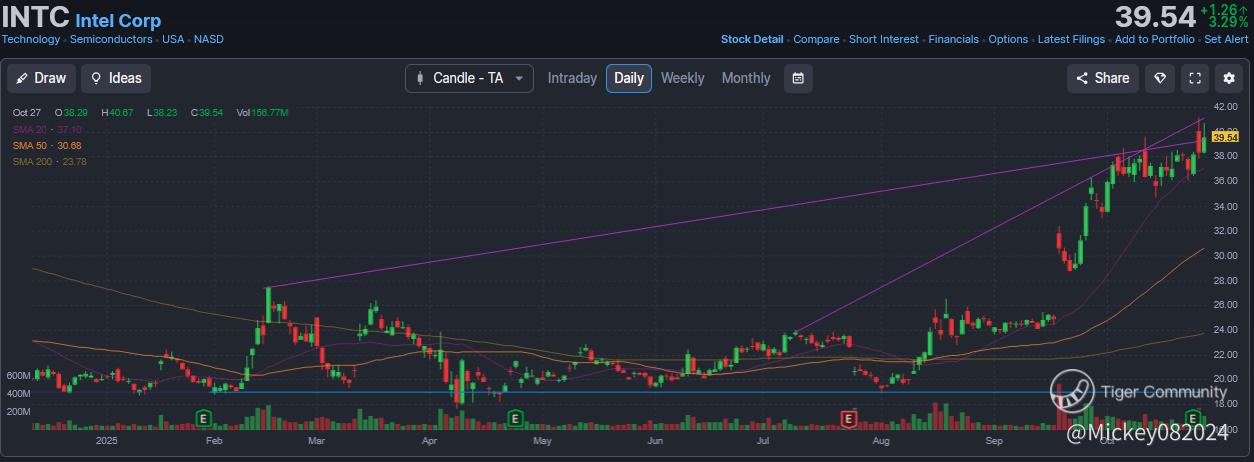Viewport: 1254px width, 462px height.
Task: Switch to Intraday timeframe
Action: tap(572, 78)
